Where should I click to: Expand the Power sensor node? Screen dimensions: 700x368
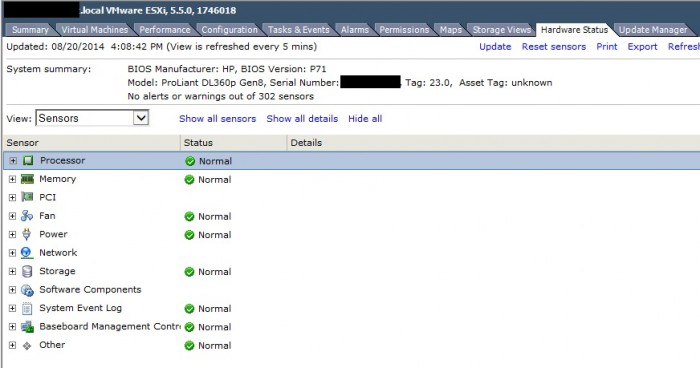[x=12, y=234]
